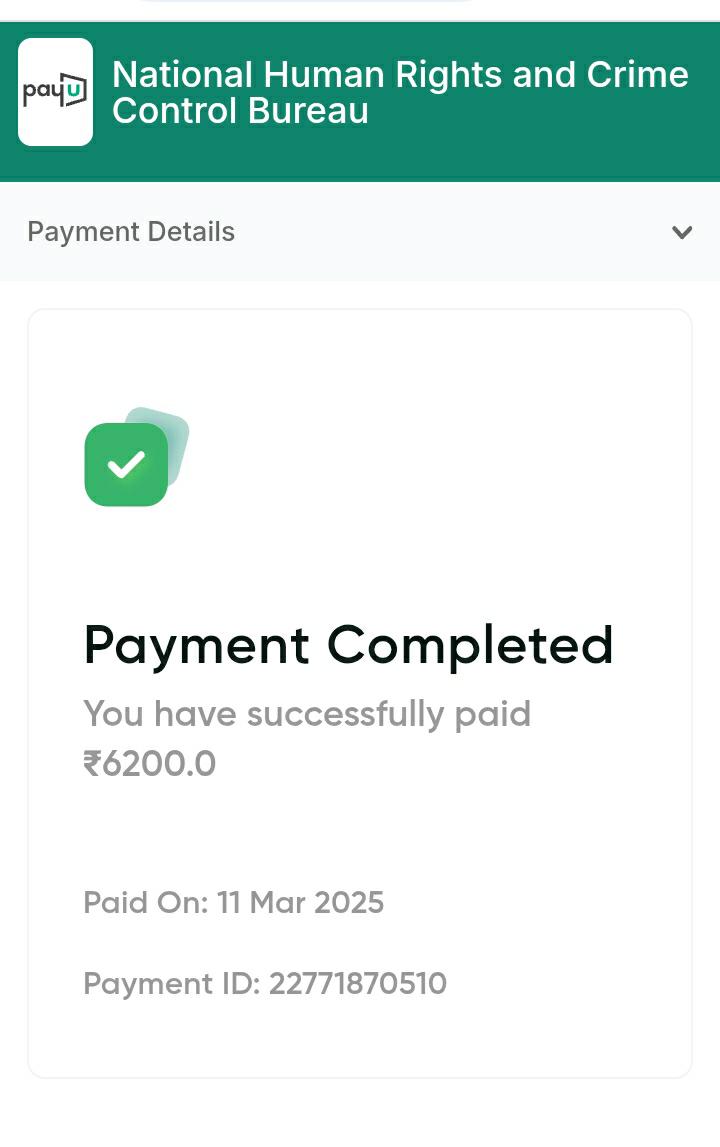Open the Payment Details section label
Screen dimensions: 720x1147
(131, 232)
